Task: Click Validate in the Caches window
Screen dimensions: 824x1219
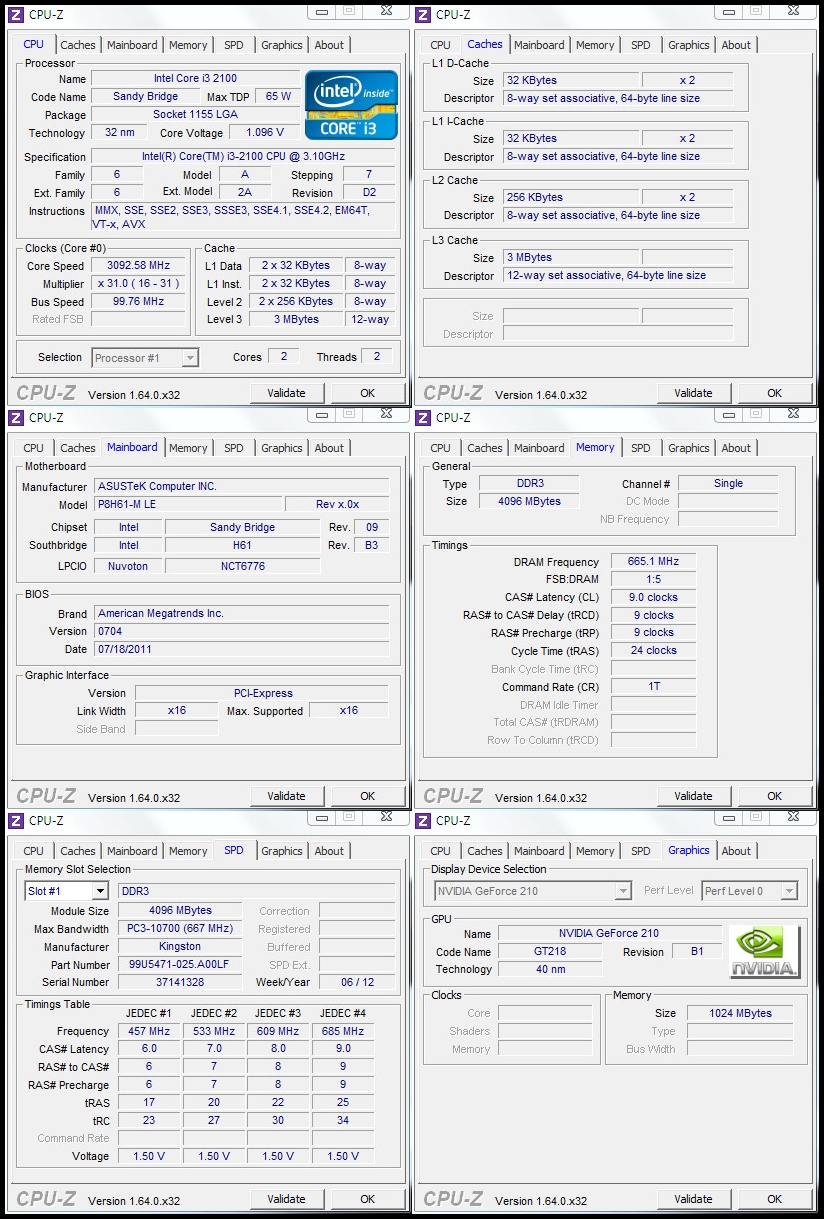Action: (x=693, y=393)
